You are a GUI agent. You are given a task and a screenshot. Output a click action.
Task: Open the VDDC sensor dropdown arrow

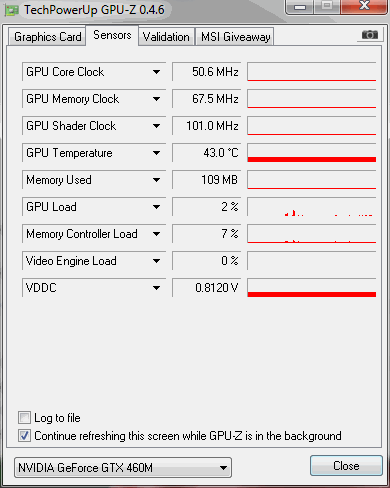(x=156, y=288)
